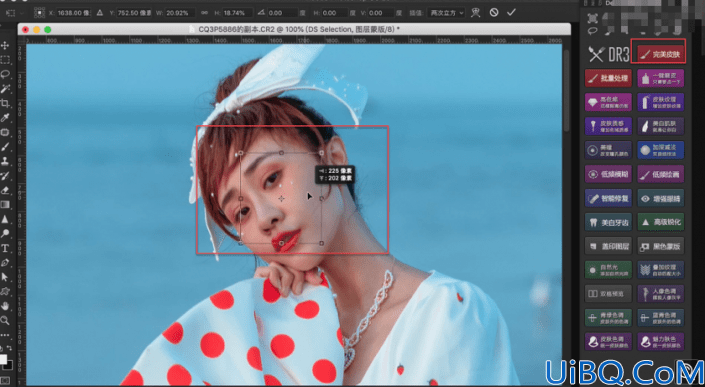
Task: Select the Clone Stamp tool
Action: [x=5, y=161]
